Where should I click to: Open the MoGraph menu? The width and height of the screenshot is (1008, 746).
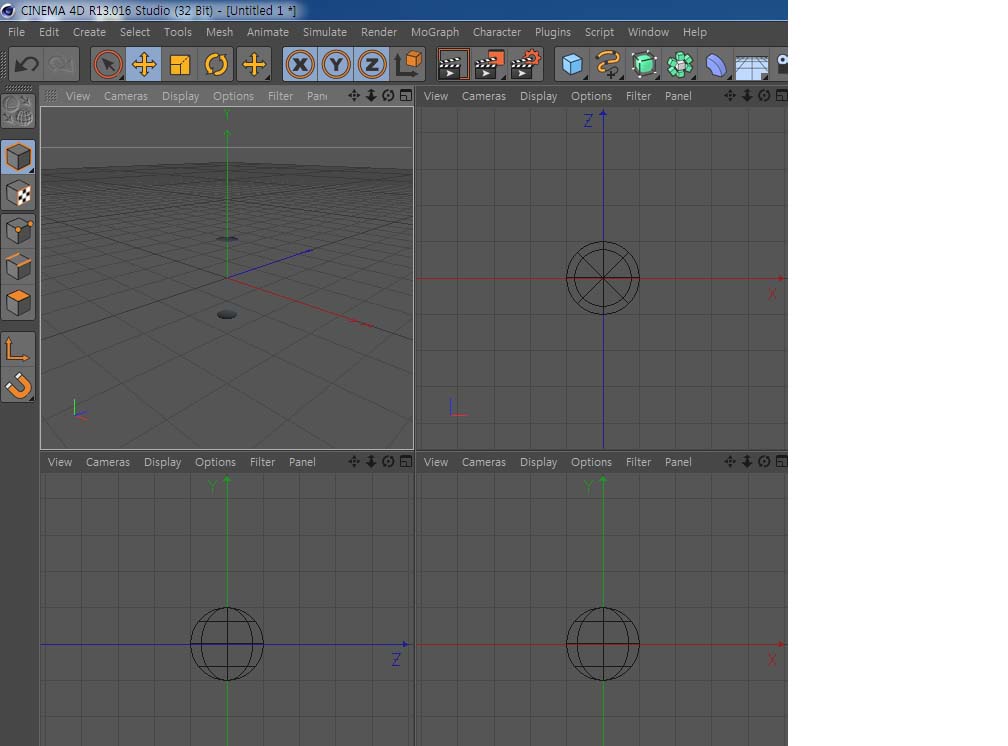[x=435, y=32]
